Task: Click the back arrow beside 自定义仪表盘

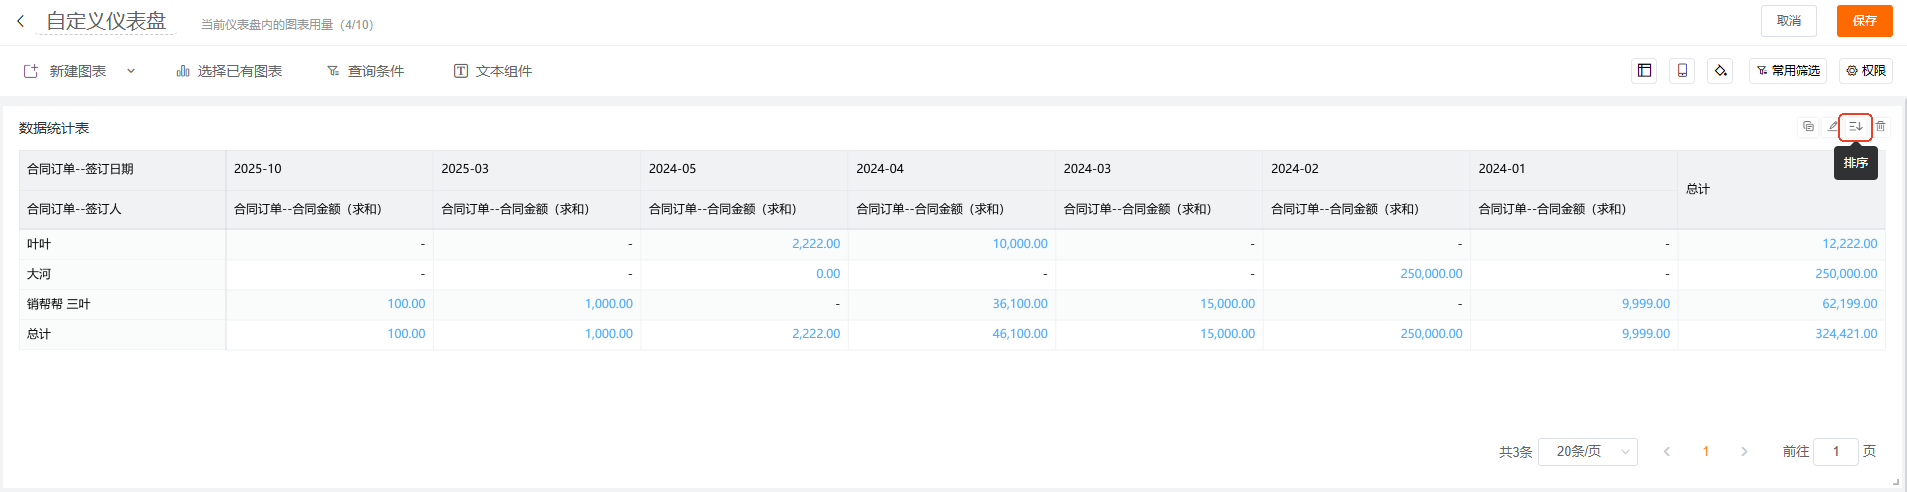Action: point(20,21)
